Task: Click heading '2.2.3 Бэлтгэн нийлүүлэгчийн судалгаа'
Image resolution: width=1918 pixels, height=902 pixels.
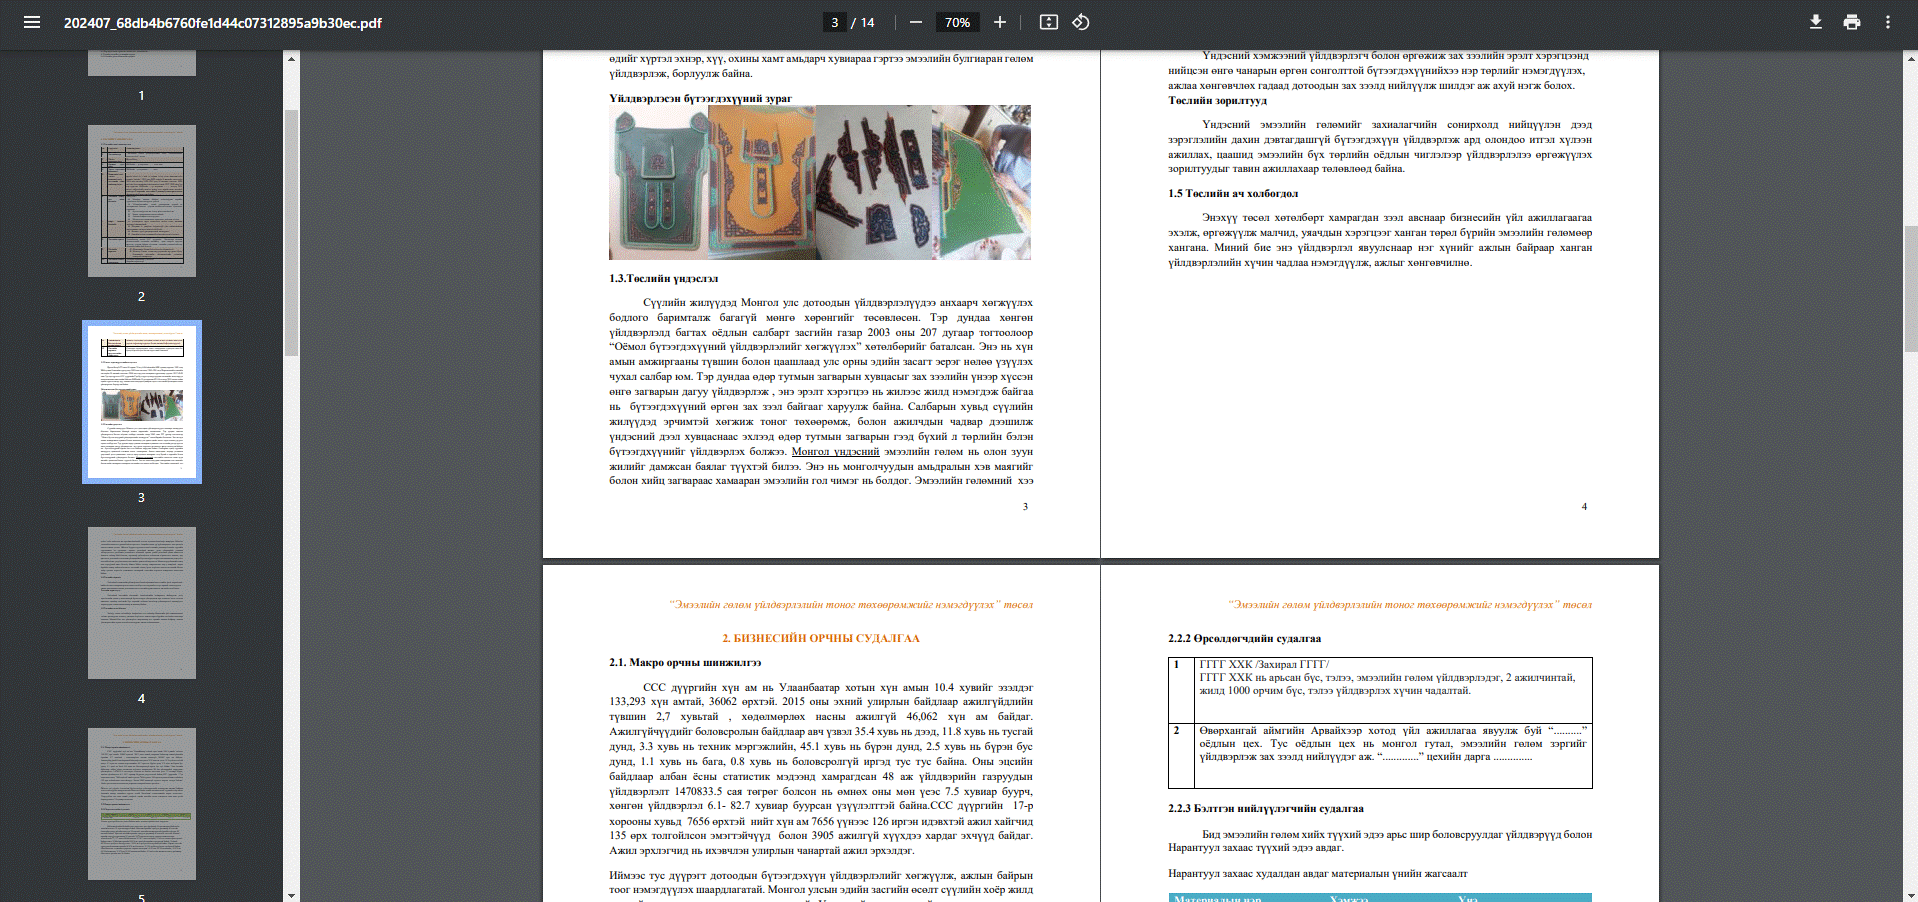Action: pyautogui.click(x=1266, y=808)
